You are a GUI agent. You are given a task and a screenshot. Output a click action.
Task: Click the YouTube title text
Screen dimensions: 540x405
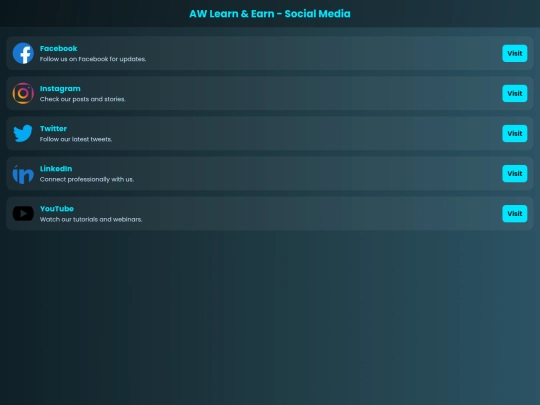point(57,209)
